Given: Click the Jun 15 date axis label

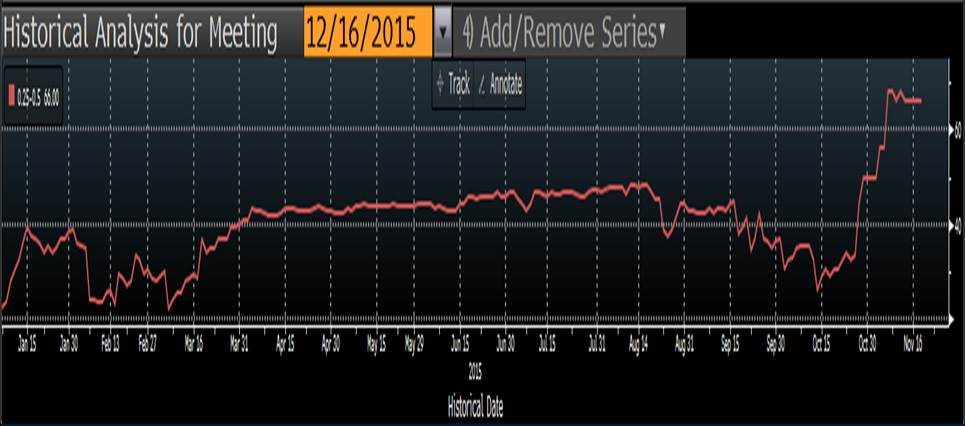Looking at the screenshot, I should [461, 342].
